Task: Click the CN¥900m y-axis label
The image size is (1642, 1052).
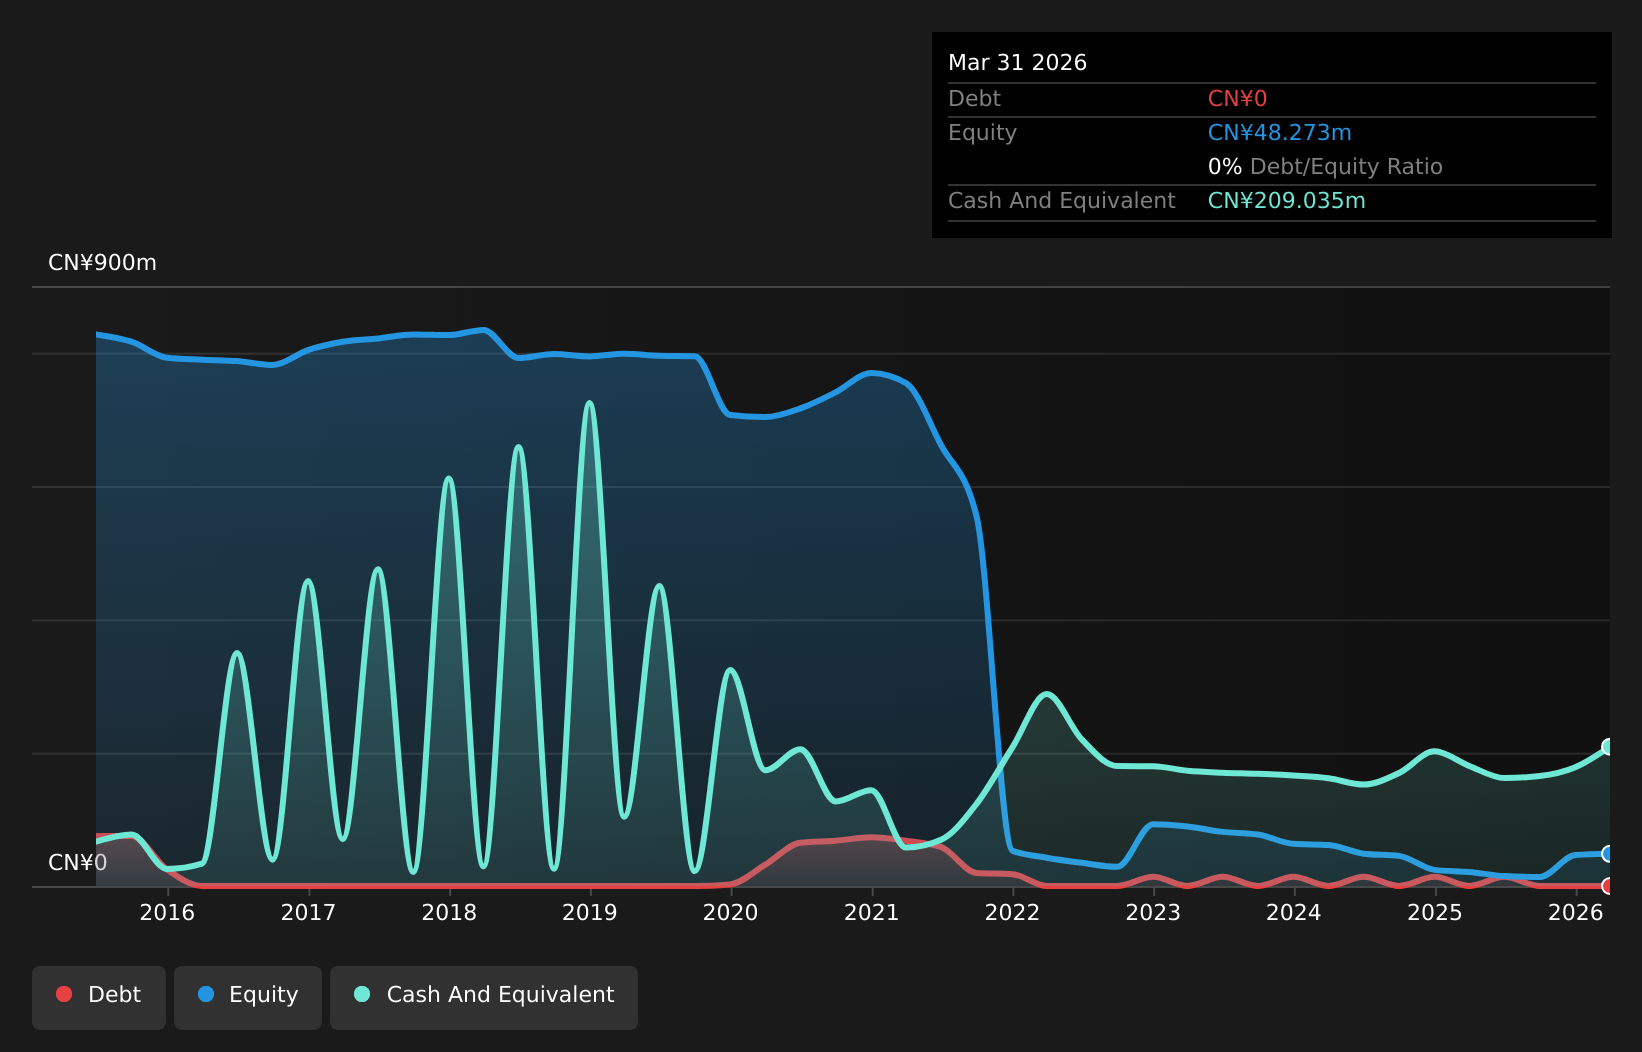Action: (102, 263)
